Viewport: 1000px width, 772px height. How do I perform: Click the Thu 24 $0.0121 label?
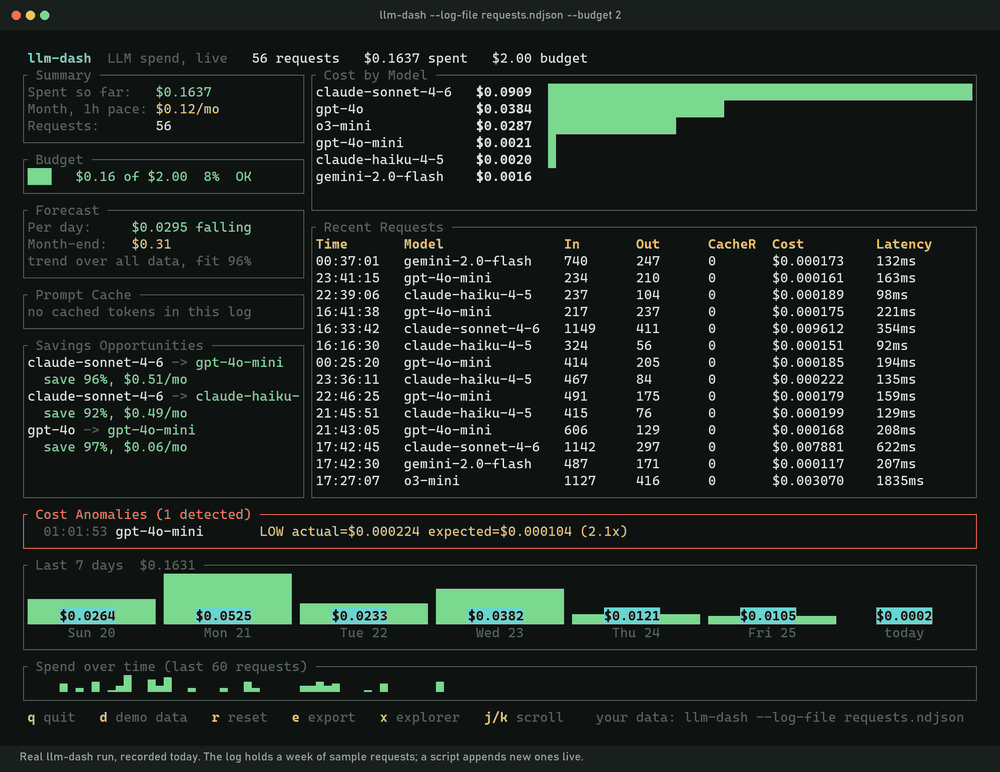(x=631, y=616)
